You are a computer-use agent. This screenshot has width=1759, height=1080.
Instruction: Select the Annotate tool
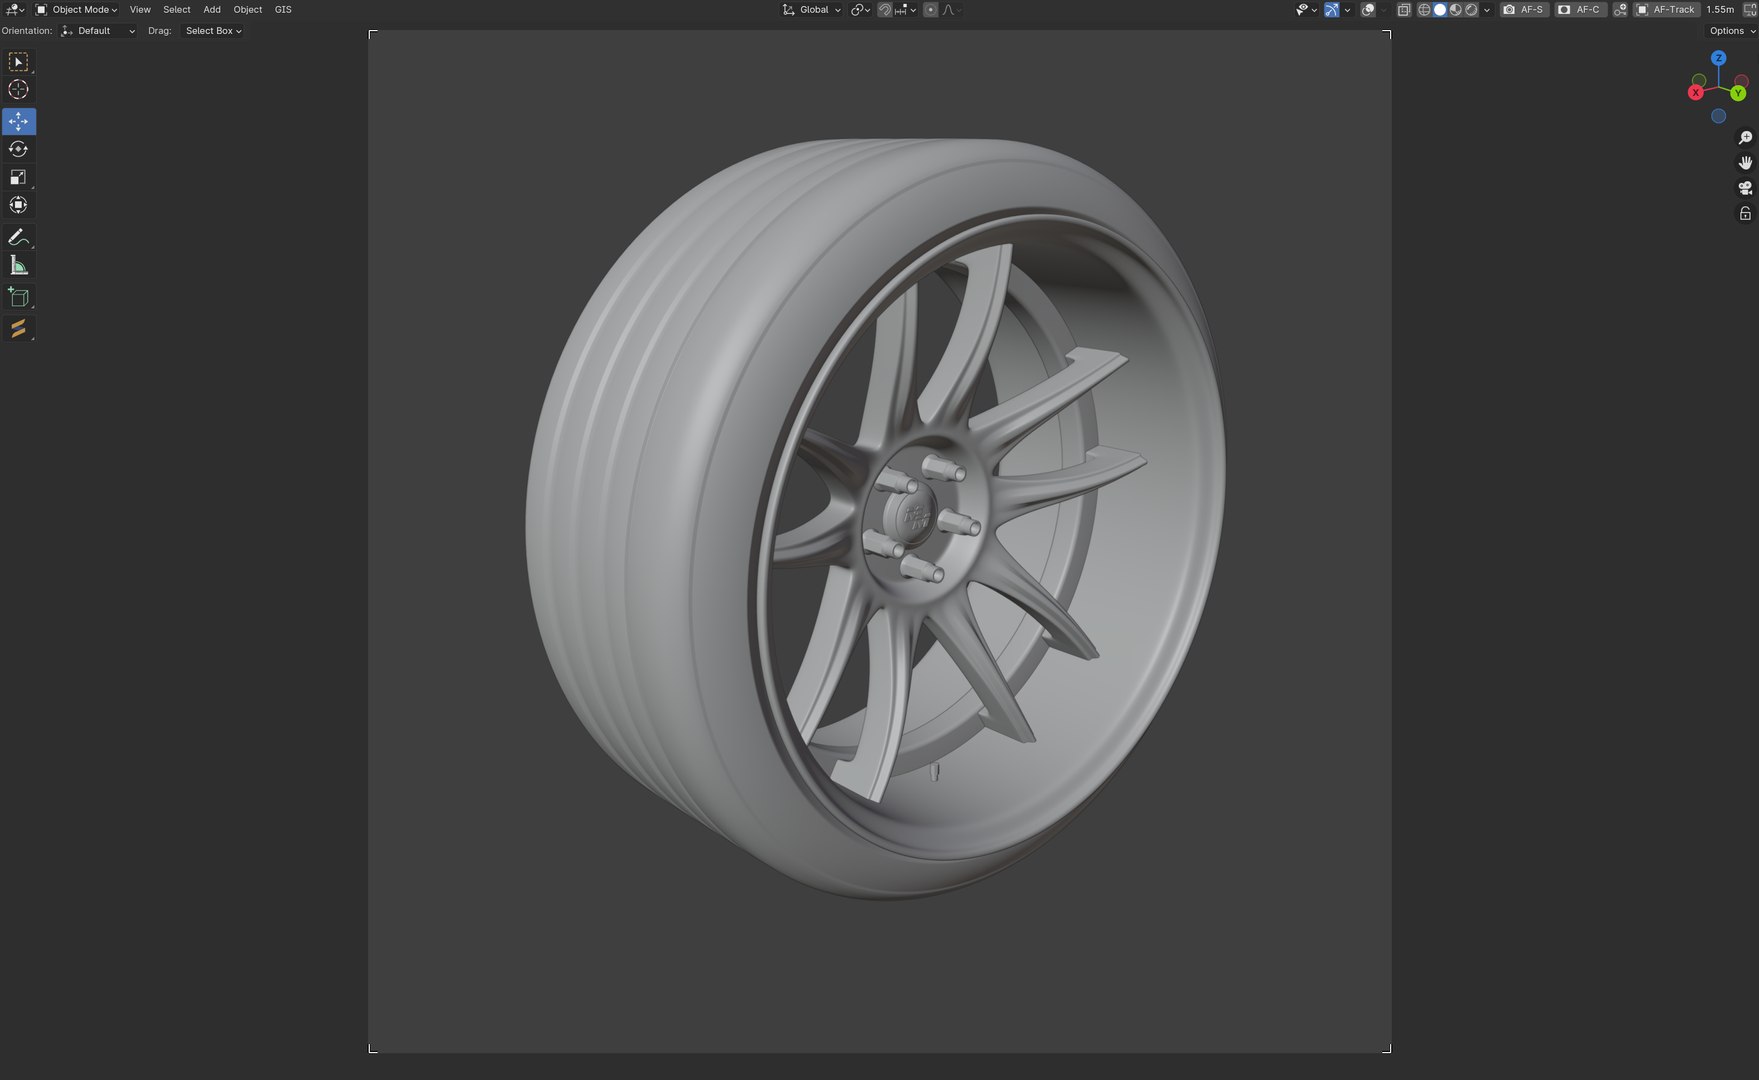(x=18, y=237)
